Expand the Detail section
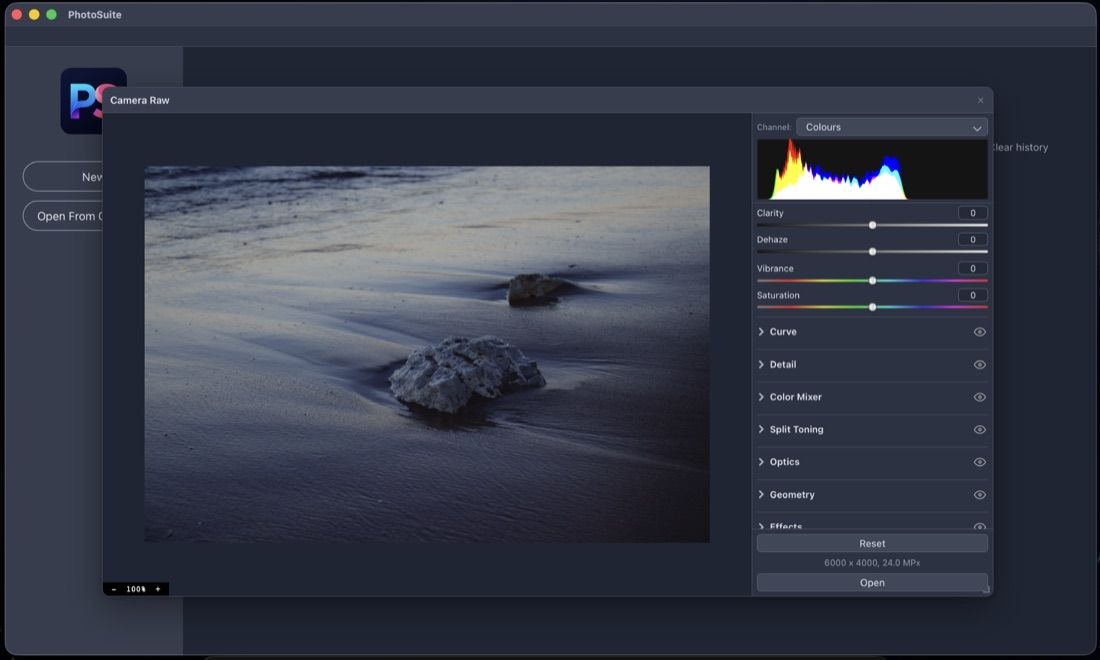This screenshot has width=1100, height=660. pyautogui.click(x=761, y=365)
